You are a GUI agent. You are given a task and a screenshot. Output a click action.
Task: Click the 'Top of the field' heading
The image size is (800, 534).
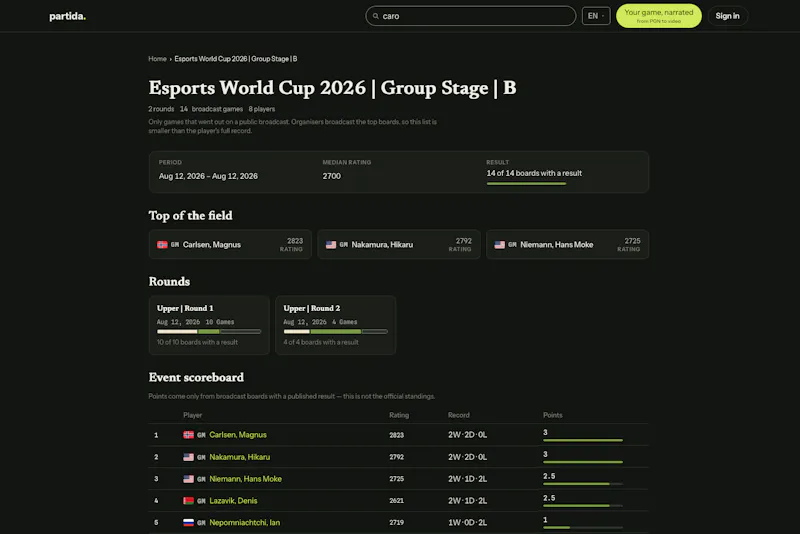pos(190,216)
